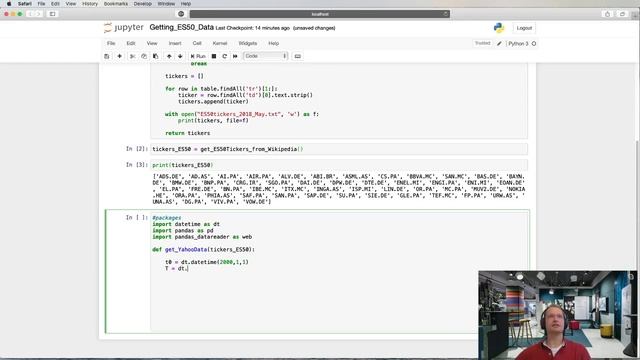The height and width of the screenshot is (360, 640).
Task: Interrupt the kernel with stop icon
Action: (x=214, y=56)
